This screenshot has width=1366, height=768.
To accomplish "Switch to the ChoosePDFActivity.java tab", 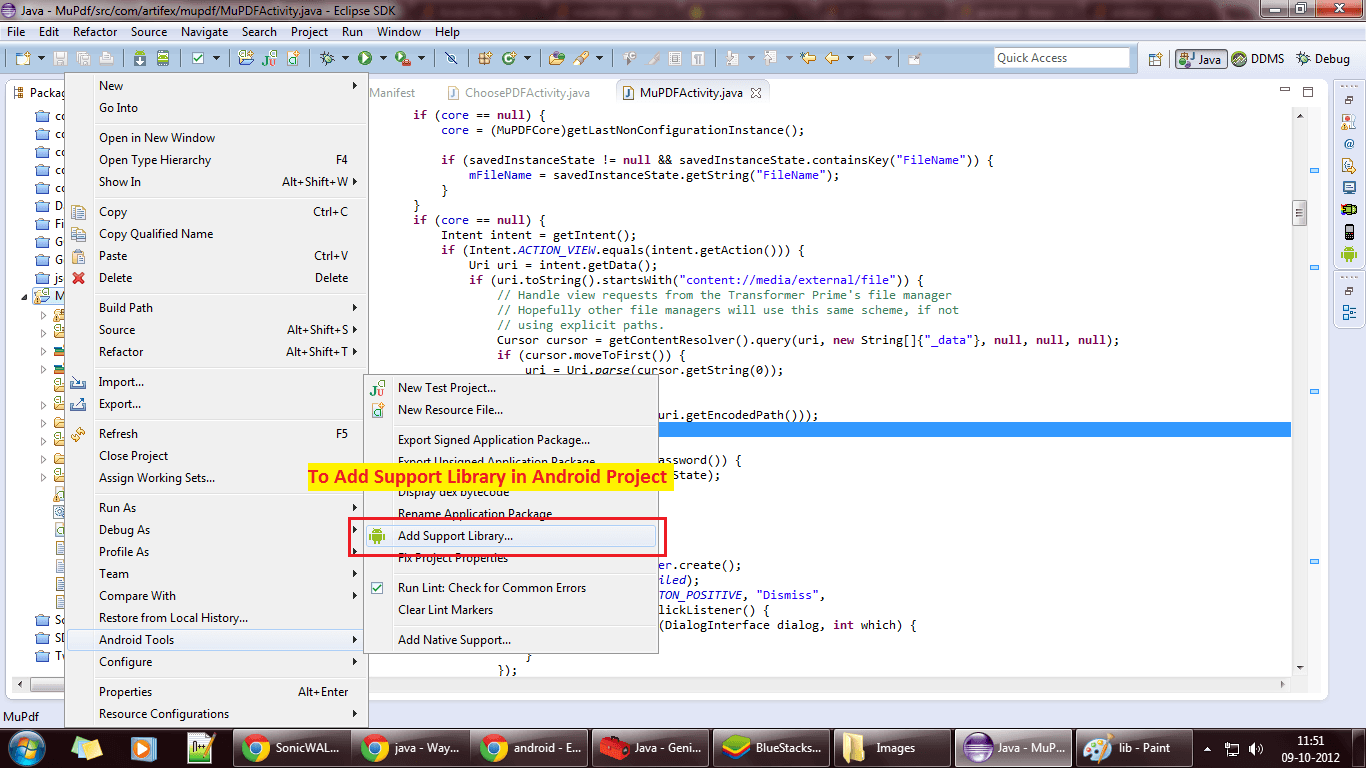I will point(527,93).
